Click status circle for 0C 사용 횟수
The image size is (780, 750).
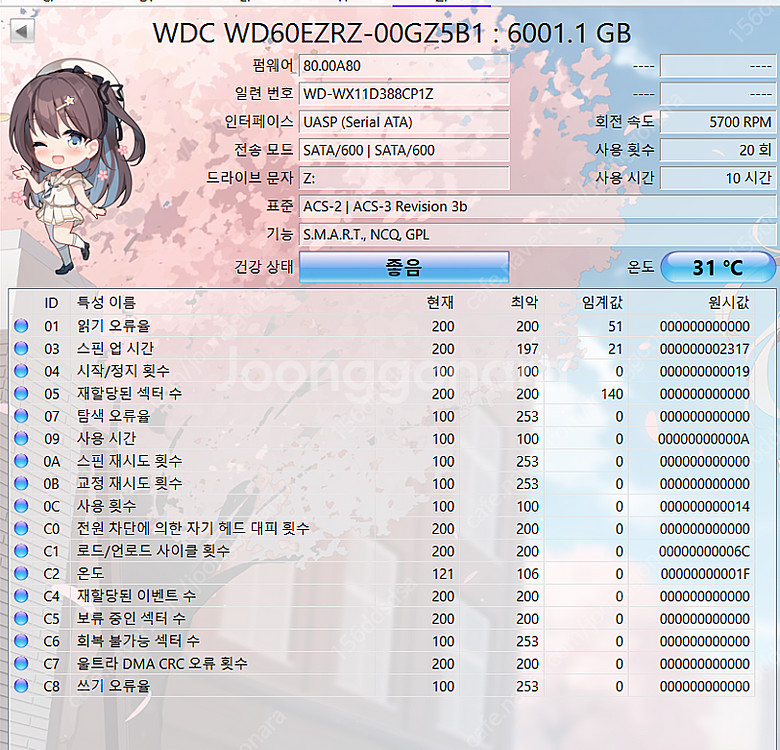[x=21, y=506]
